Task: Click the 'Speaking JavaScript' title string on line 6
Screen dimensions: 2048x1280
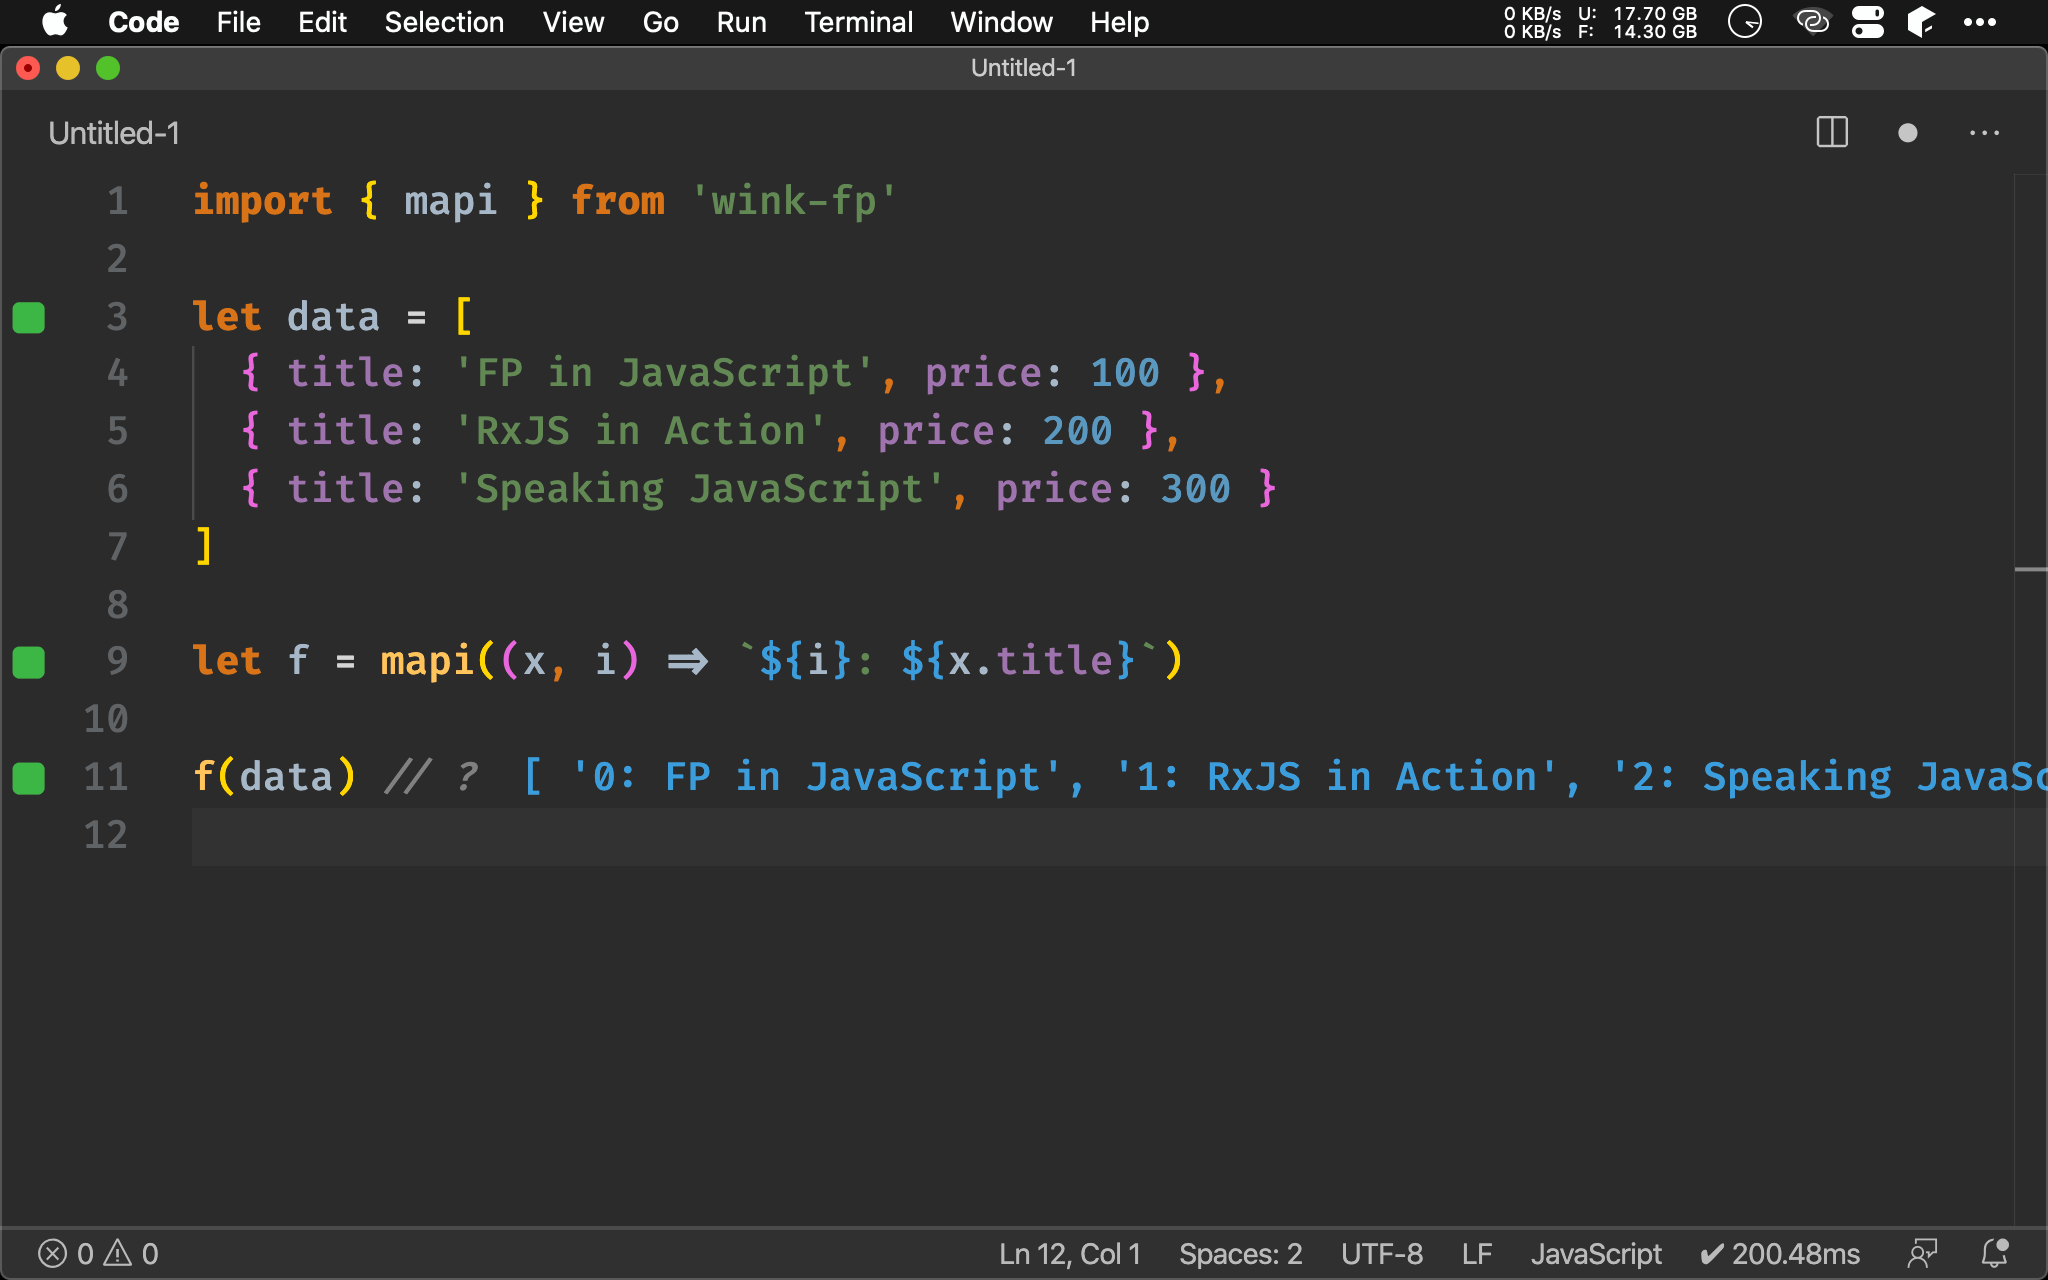Action: (699, 489)
